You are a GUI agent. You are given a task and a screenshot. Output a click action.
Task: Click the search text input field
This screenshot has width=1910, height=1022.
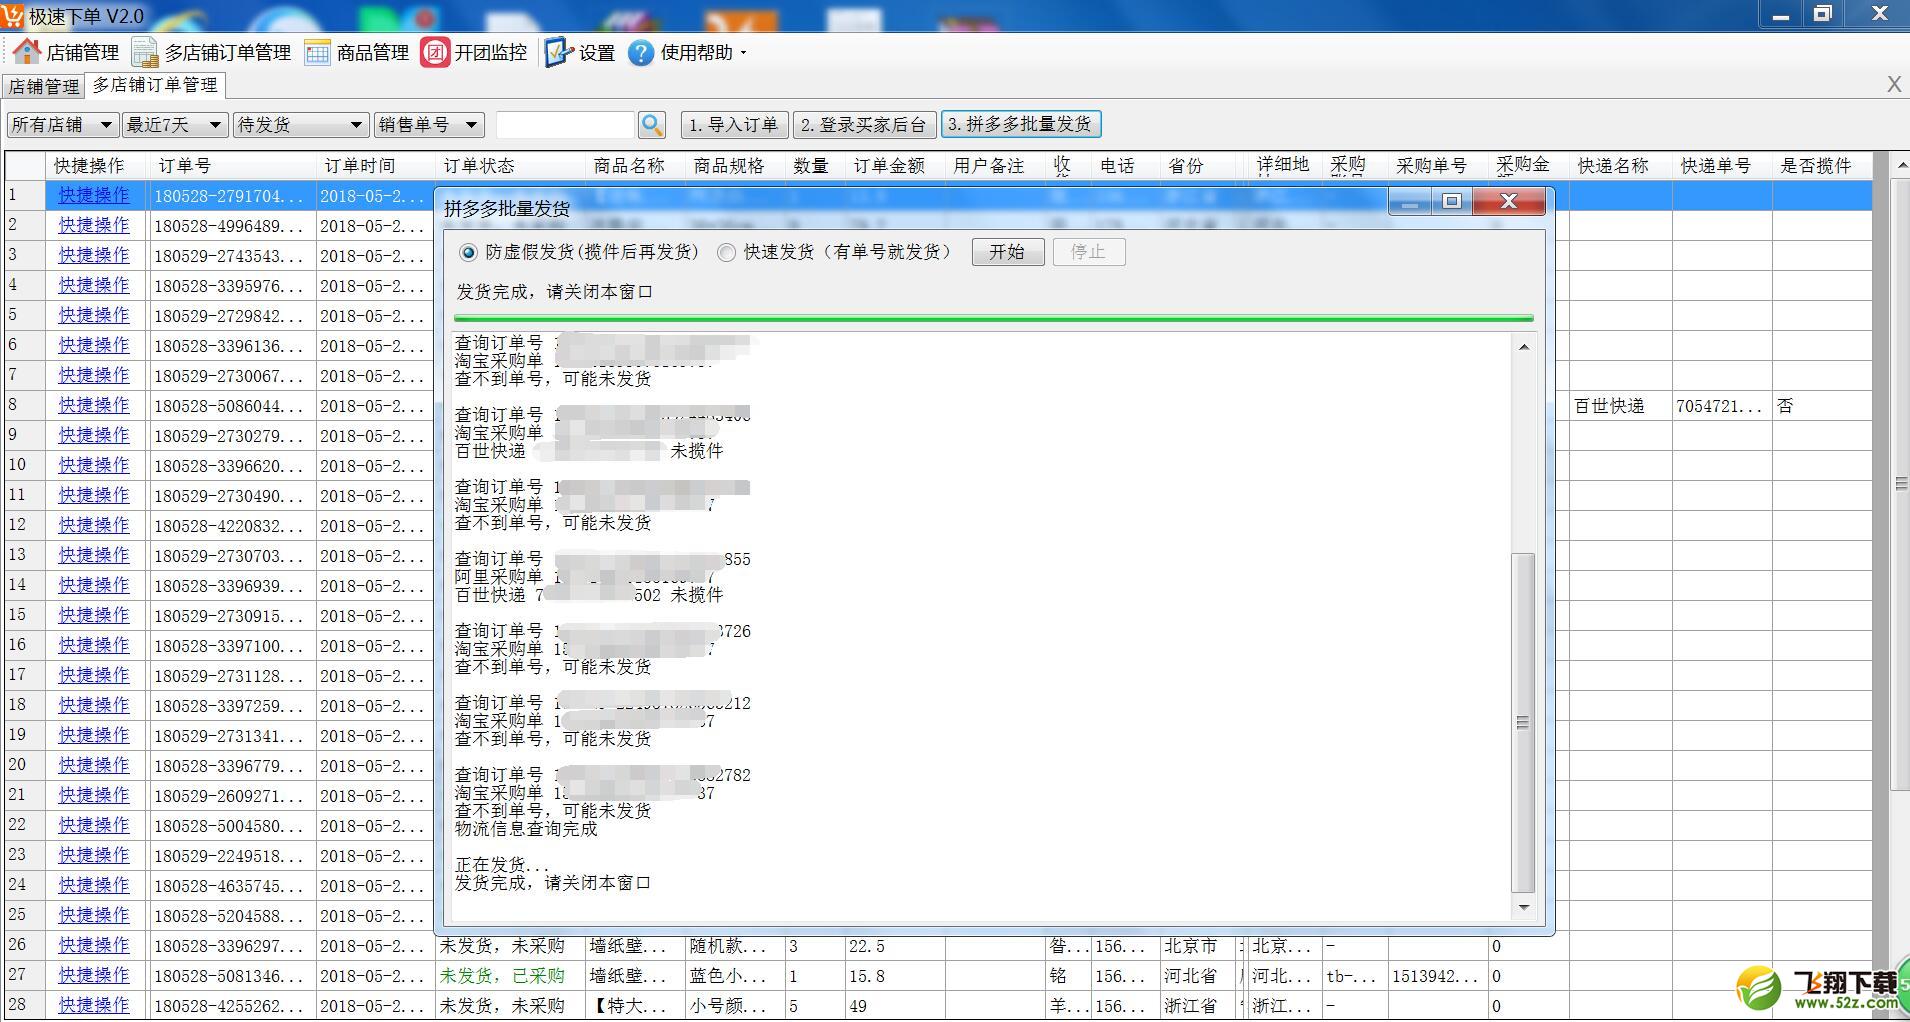pyautogui.click(x=565, y=125)
